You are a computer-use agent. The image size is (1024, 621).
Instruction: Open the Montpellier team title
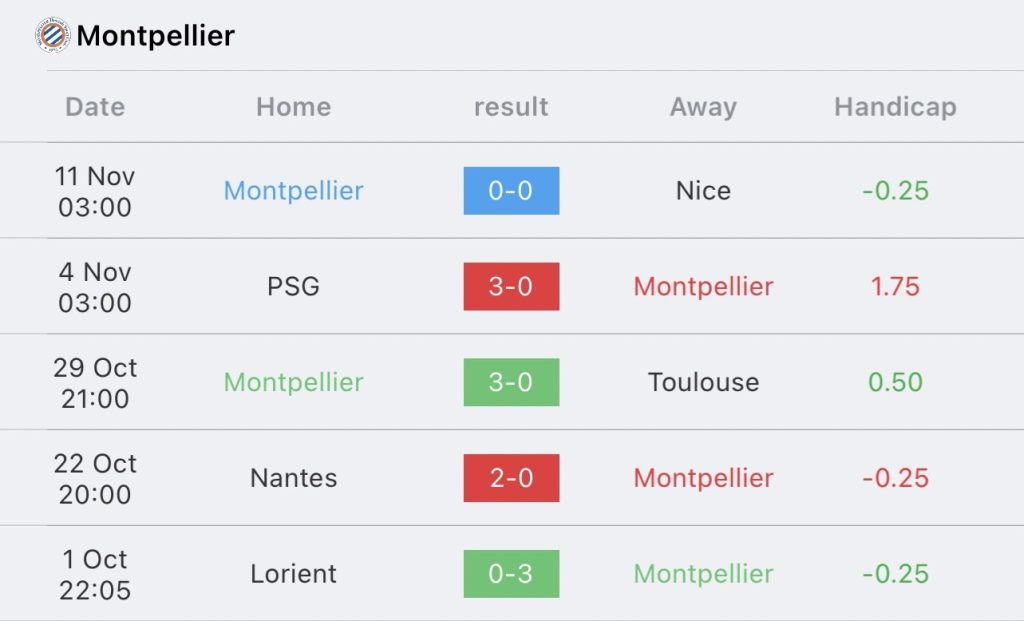point(155,35)
